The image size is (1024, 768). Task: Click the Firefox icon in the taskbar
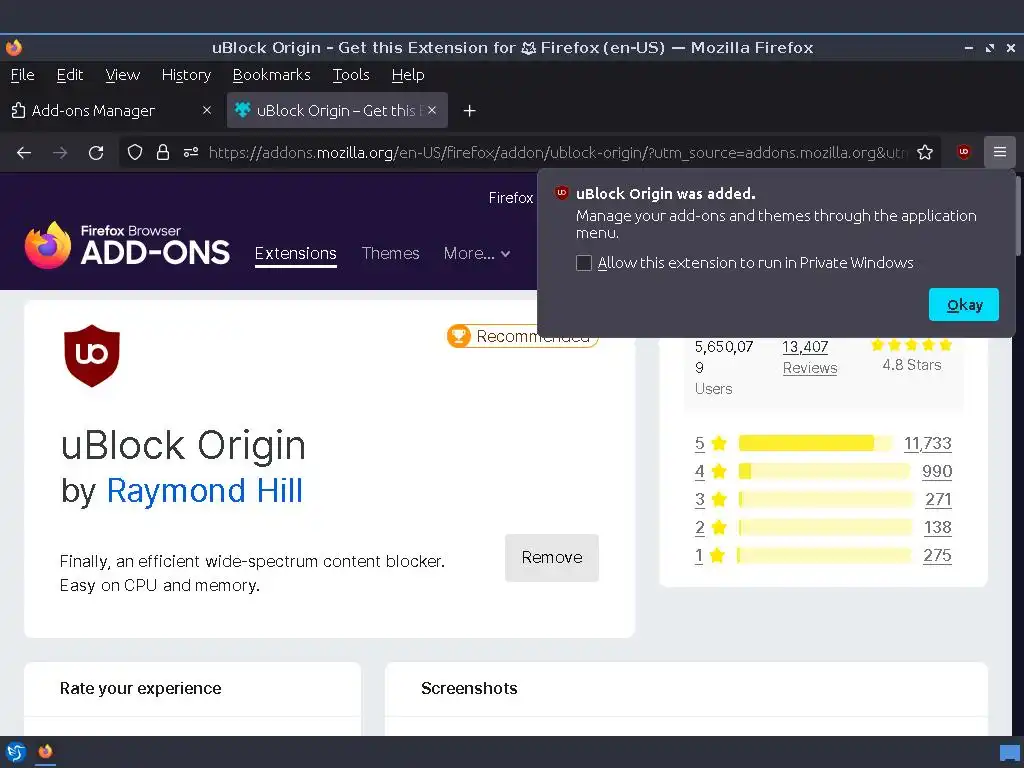coord(45,752)
